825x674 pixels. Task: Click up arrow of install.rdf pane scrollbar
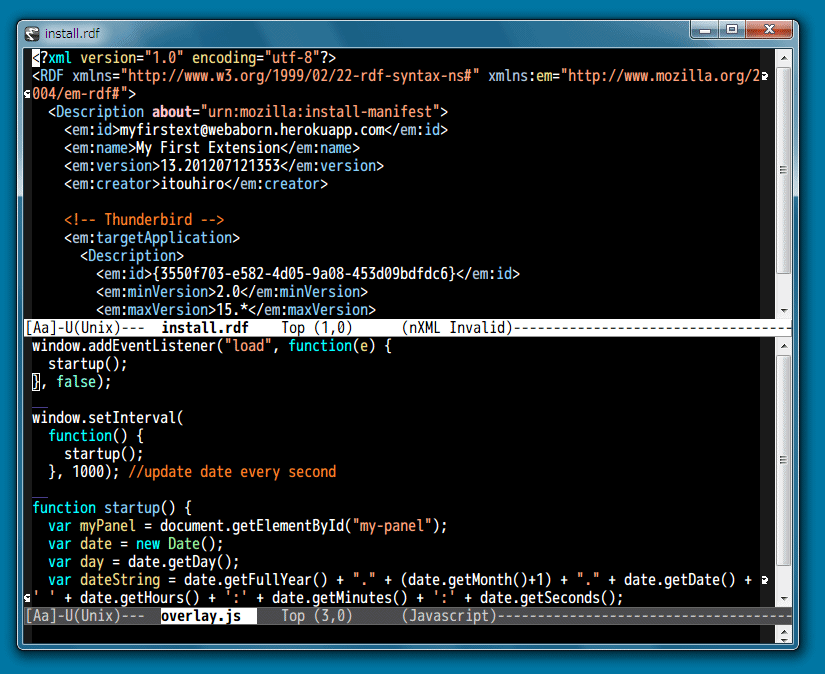pyautogui.click(x=784, y=57)
